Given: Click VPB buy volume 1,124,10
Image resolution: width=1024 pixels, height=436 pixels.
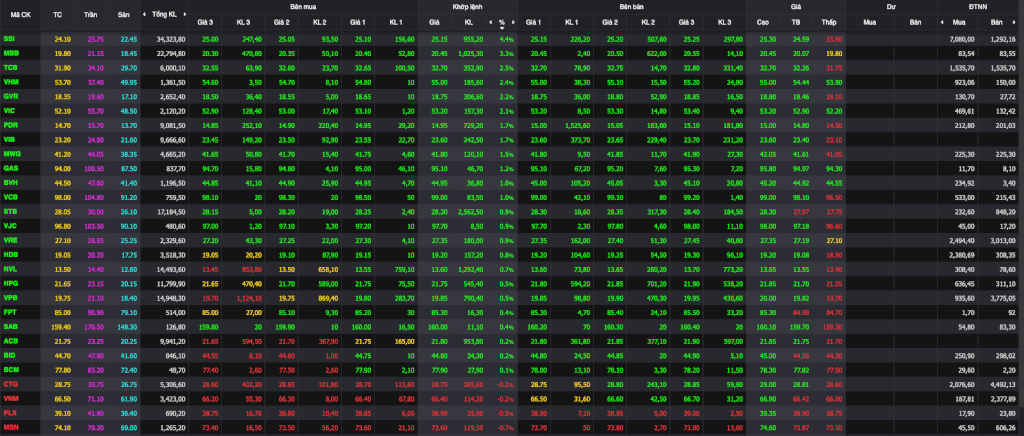Looking at the screenshot, I should (249, 297).
